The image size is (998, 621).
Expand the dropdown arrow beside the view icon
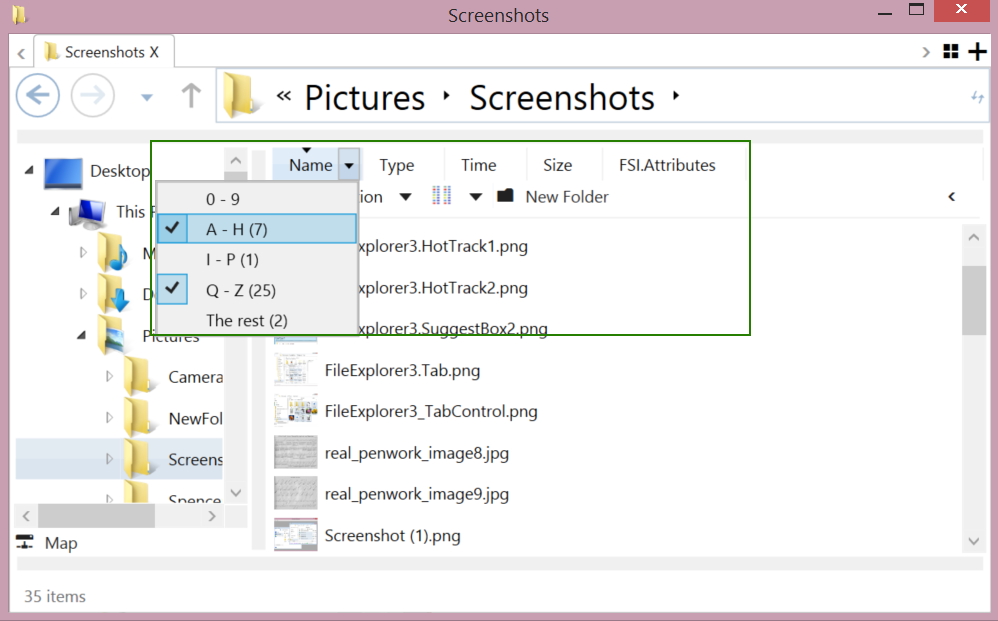point(475,197)
